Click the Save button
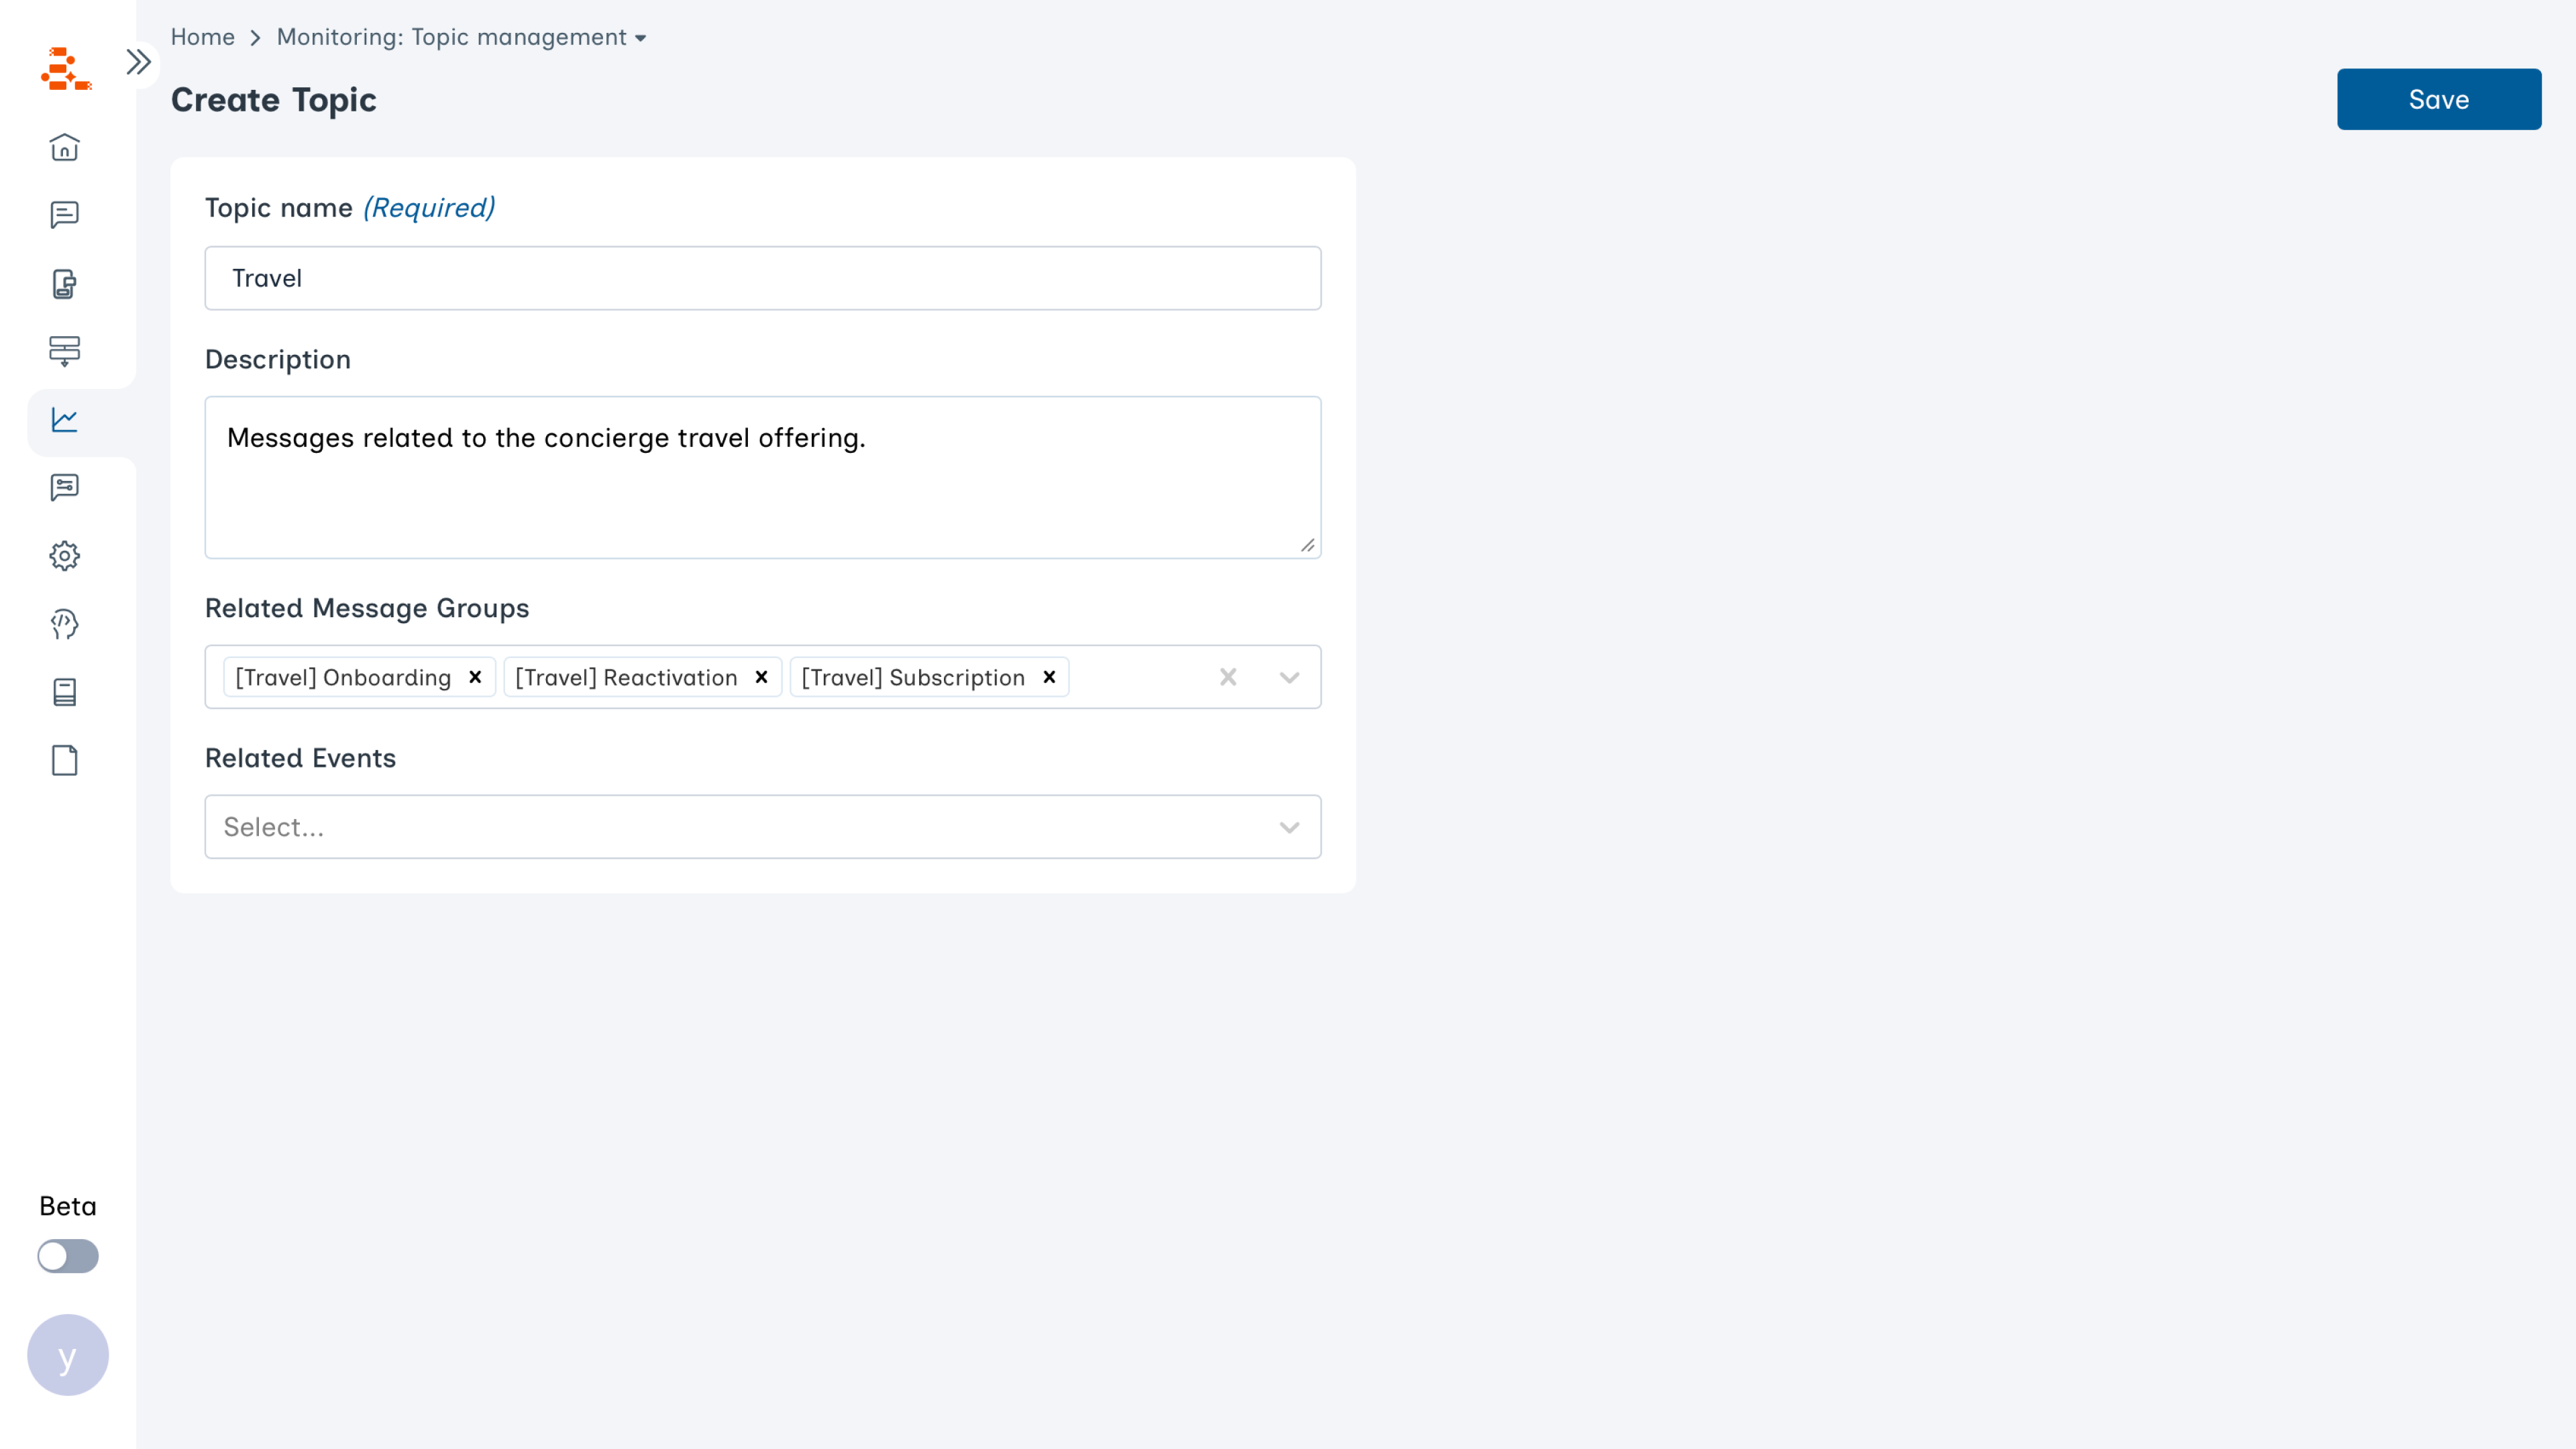This screenshot has height=1449, width=2576. coord(2438,99)
